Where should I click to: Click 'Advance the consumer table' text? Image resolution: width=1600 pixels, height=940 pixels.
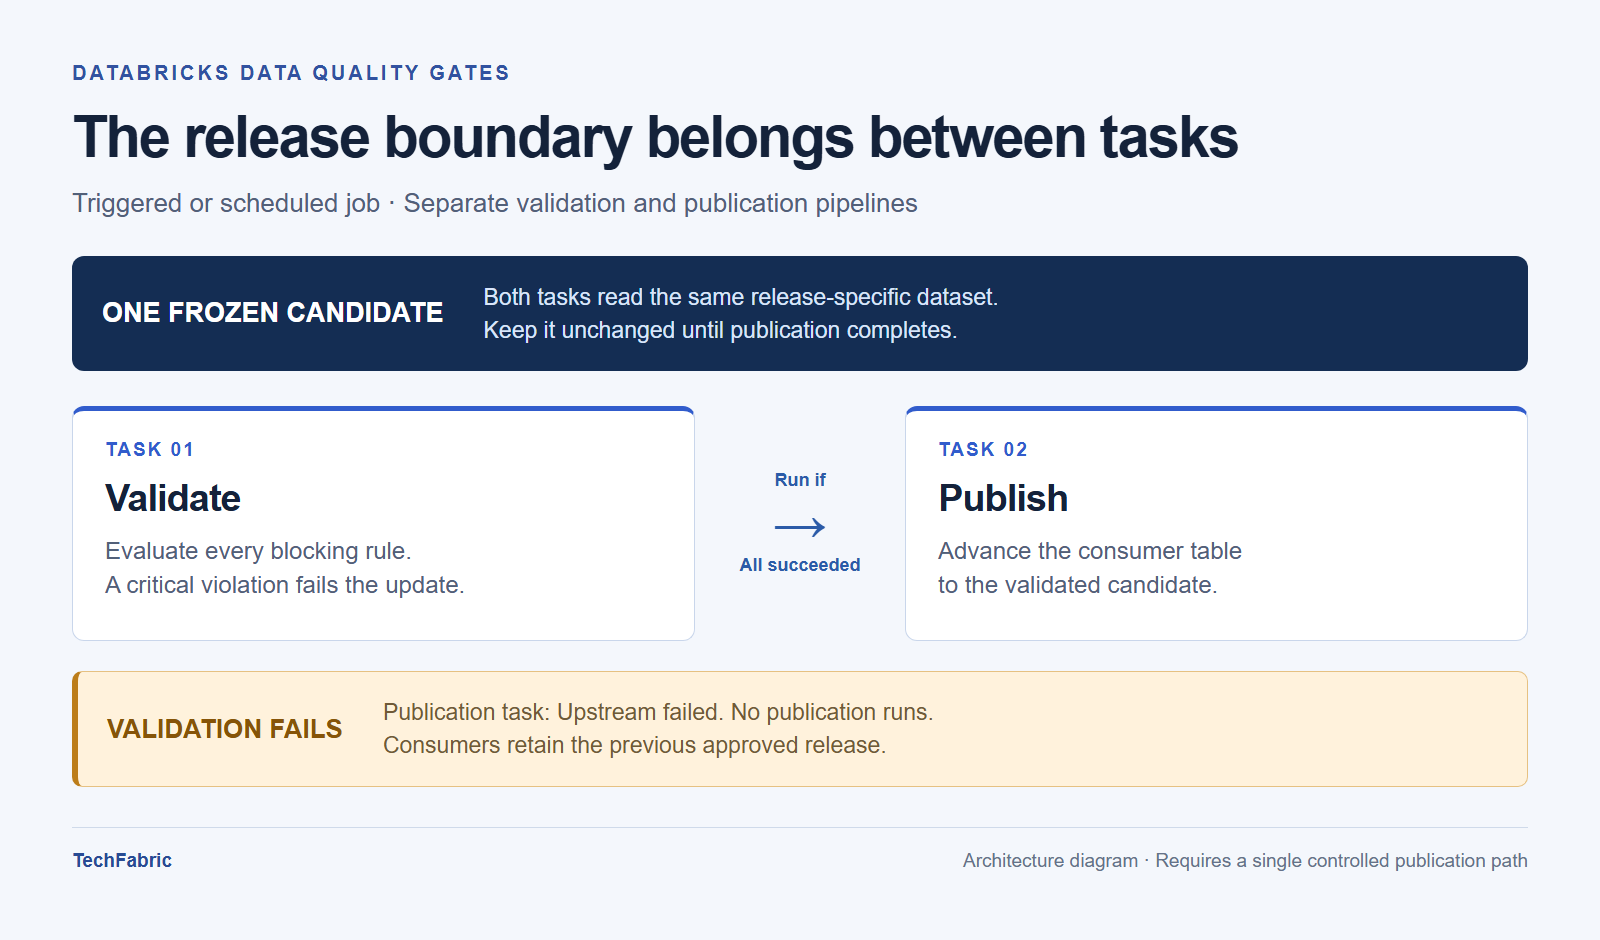[1090, 551]
